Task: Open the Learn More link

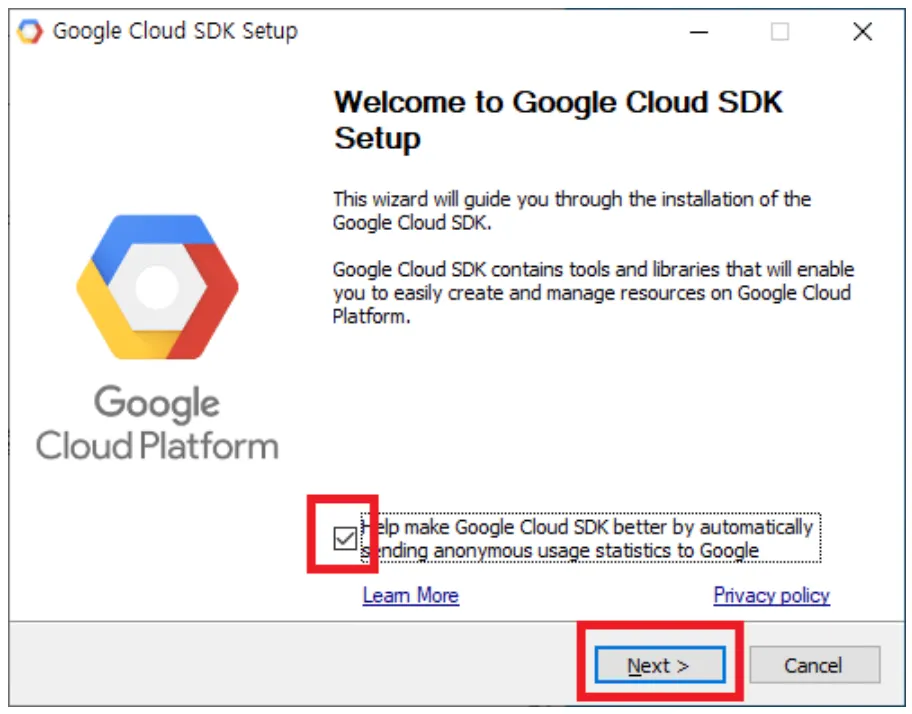Action: (410, 596)
